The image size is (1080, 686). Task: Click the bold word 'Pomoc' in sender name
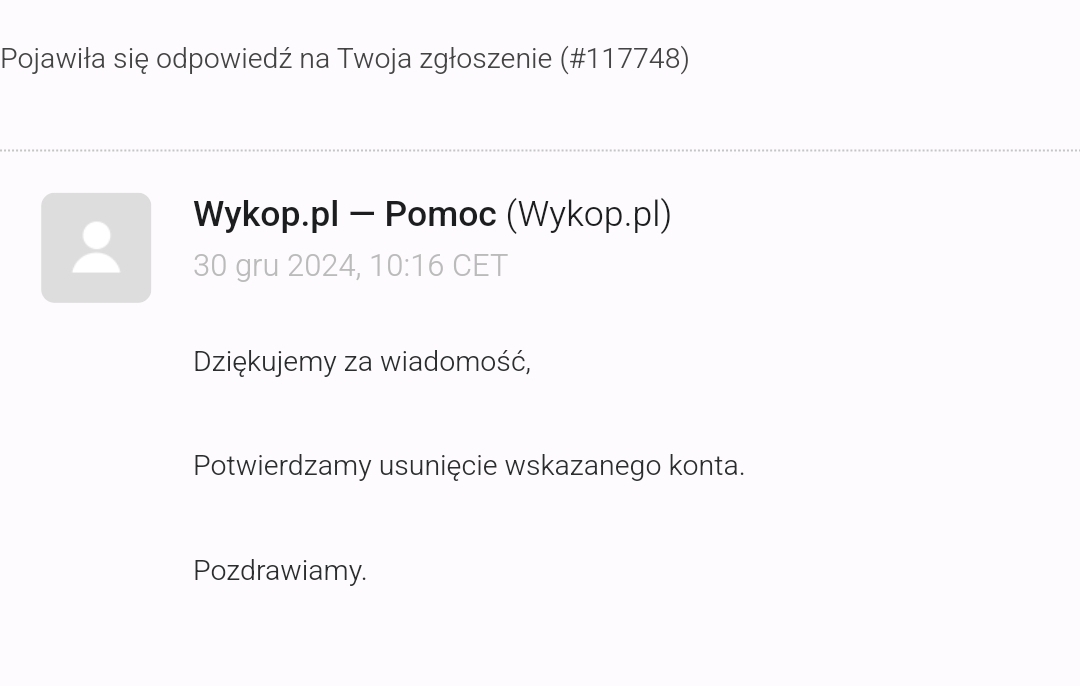pyautogui.click(x=440, y=214)
